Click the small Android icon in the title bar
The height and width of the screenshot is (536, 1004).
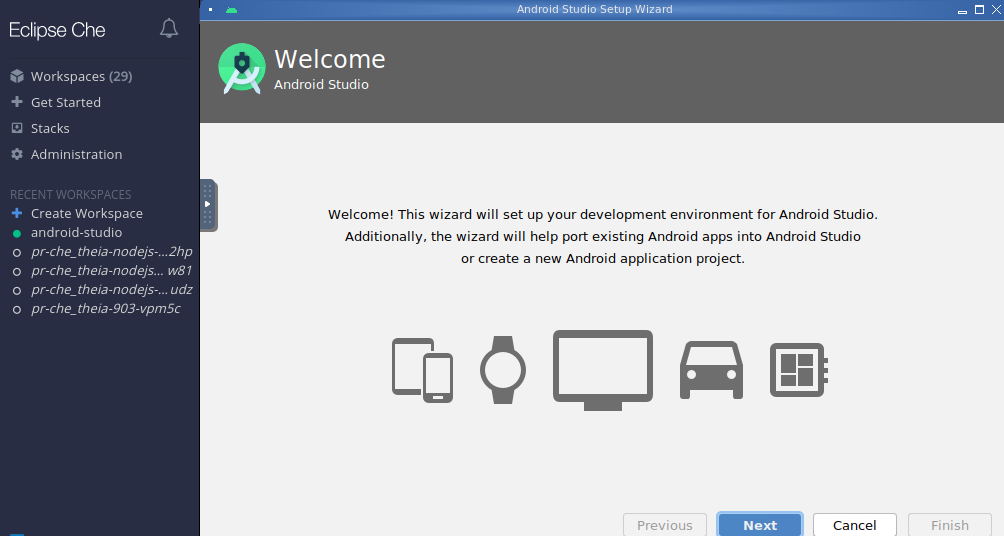click(232, 10)
